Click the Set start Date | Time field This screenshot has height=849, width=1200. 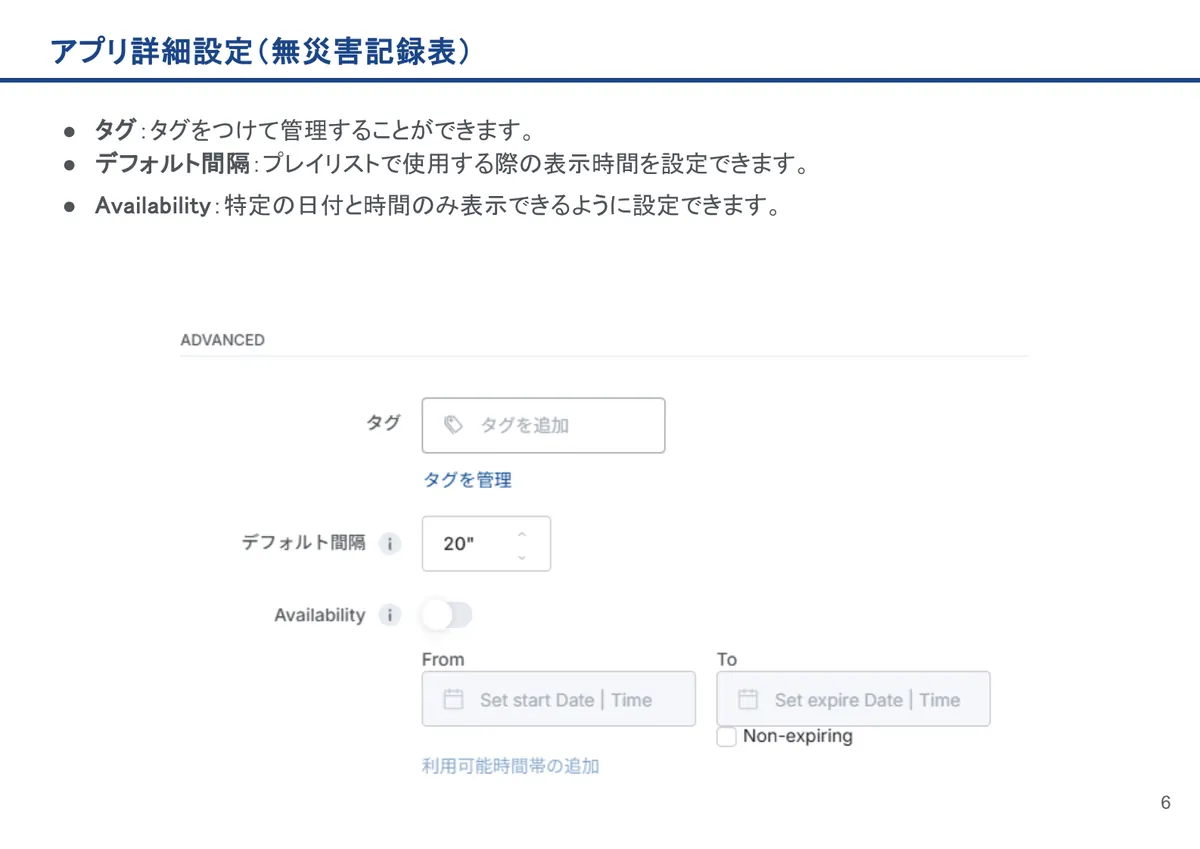tap(558, 699)
